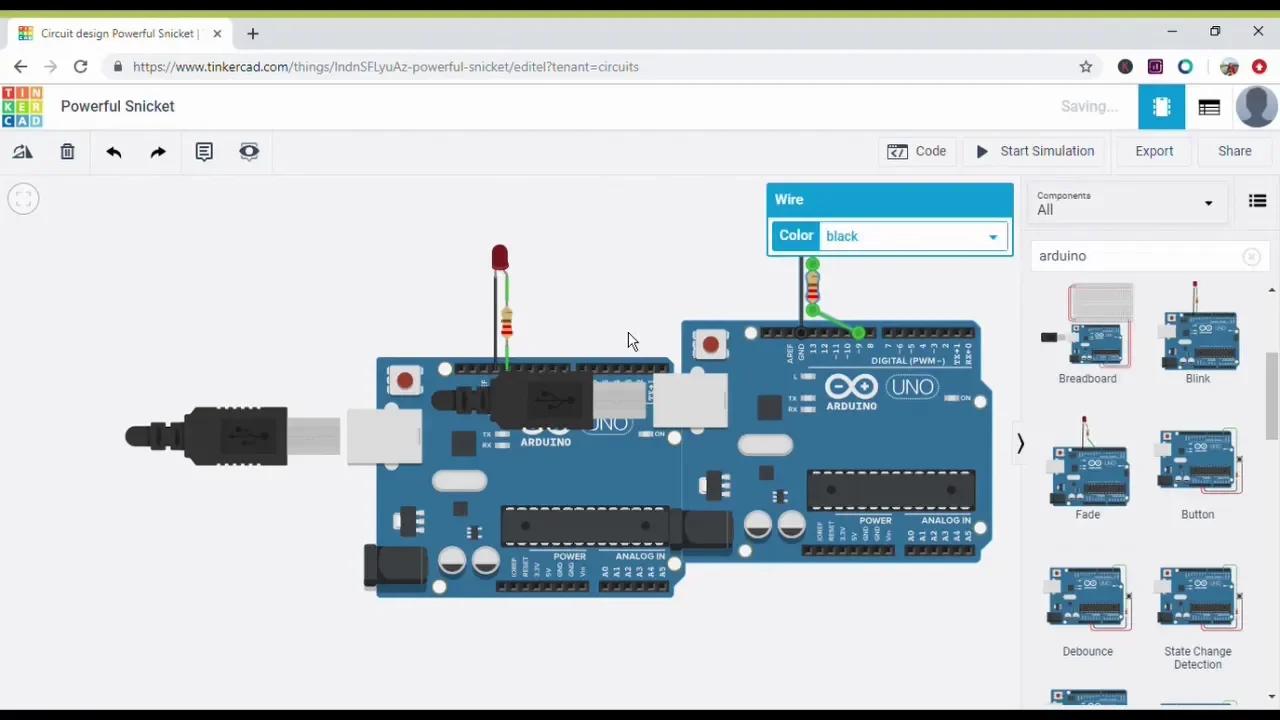Click the Export button
The width and height of the screenshot is (1280, 720).
click(x=1154, y=151)
